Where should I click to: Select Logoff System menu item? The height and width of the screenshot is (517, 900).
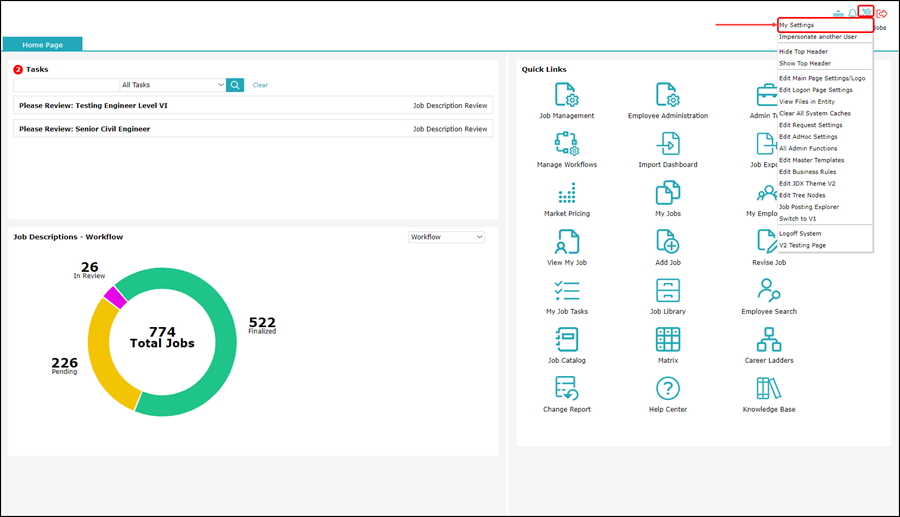coord(800,234)
